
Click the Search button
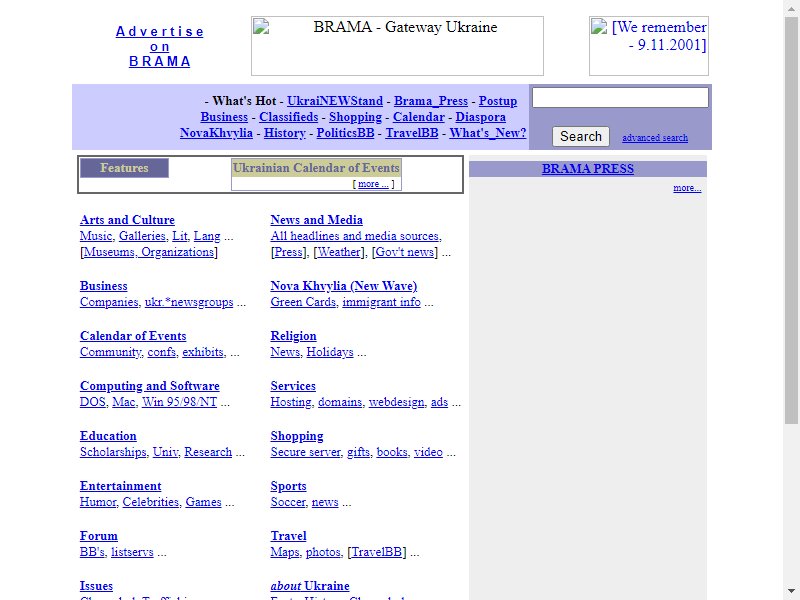[581, 137]
